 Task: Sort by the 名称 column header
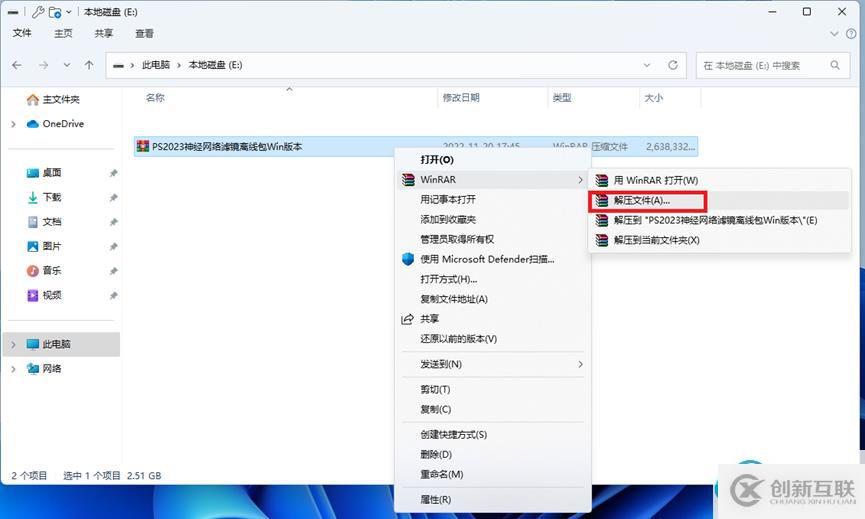click(155, 98)
